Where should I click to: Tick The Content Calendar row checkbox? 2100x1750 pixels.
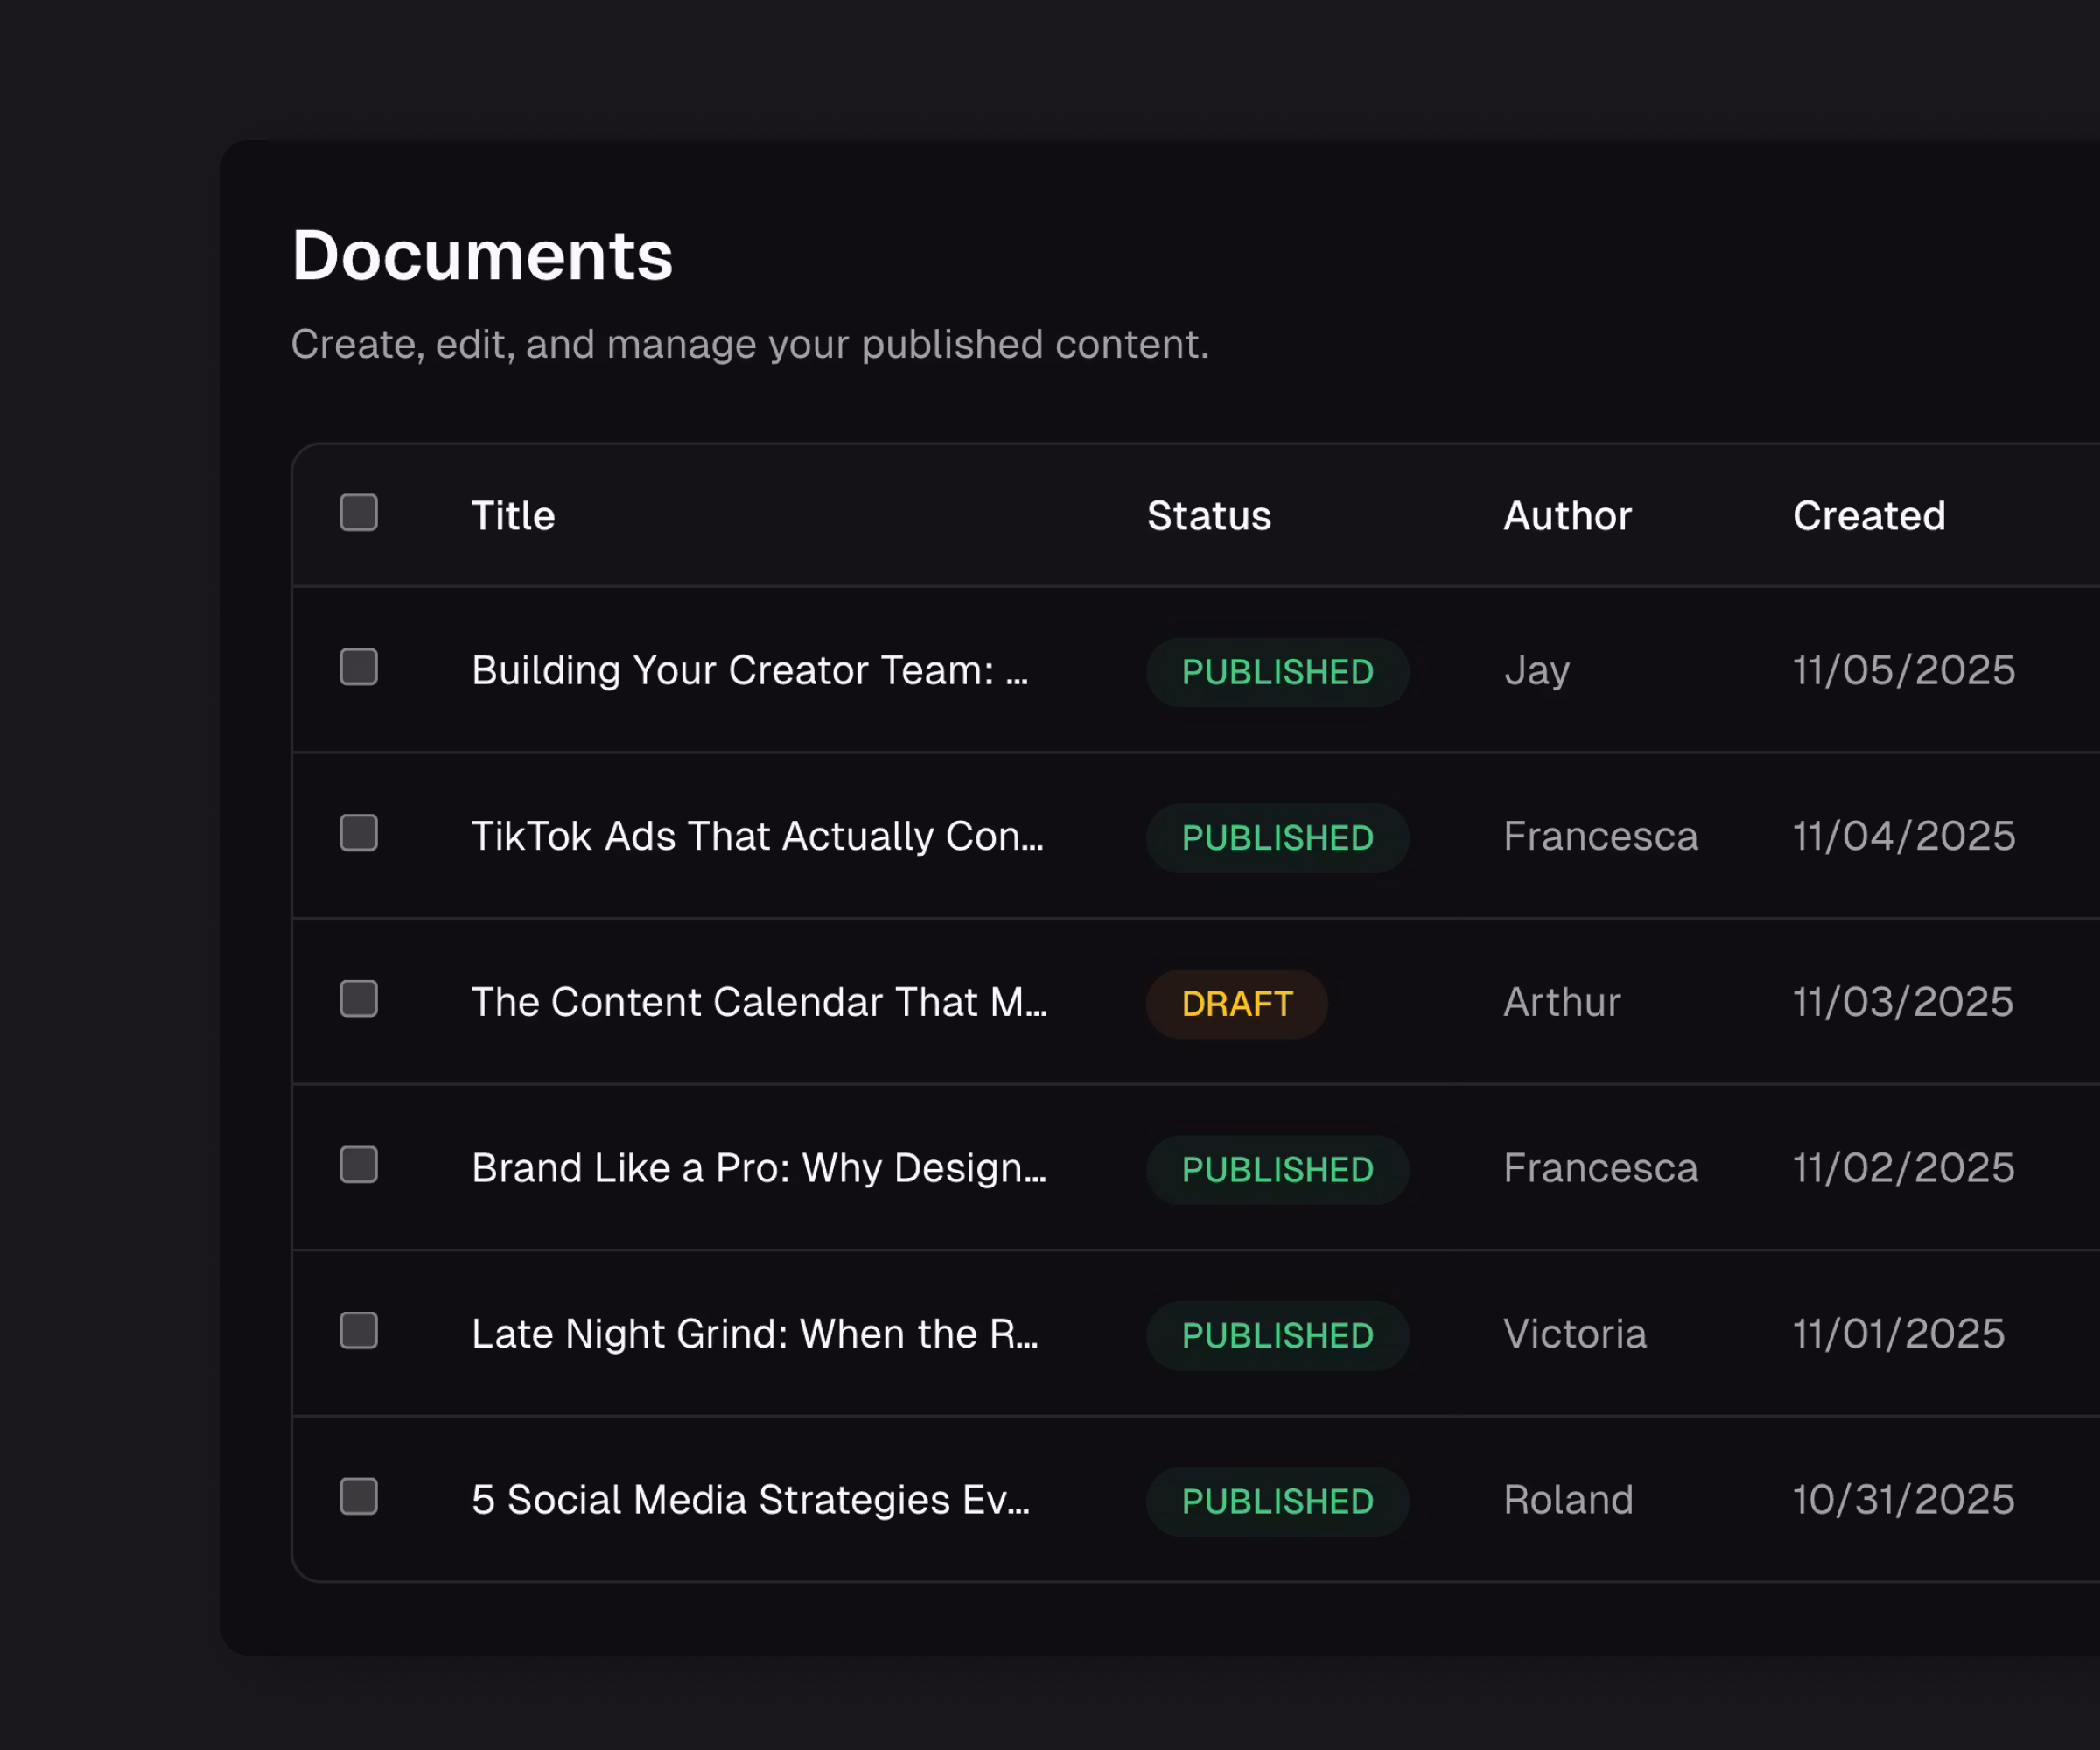point(358,999)
